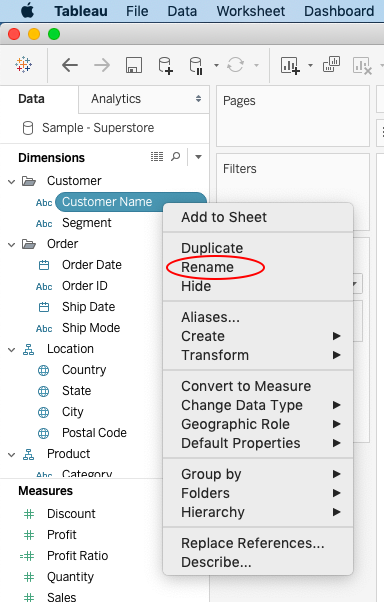Click the globe icon beside Postal Code
Viewport: 384px width, 602px height.
click(43, 433)
